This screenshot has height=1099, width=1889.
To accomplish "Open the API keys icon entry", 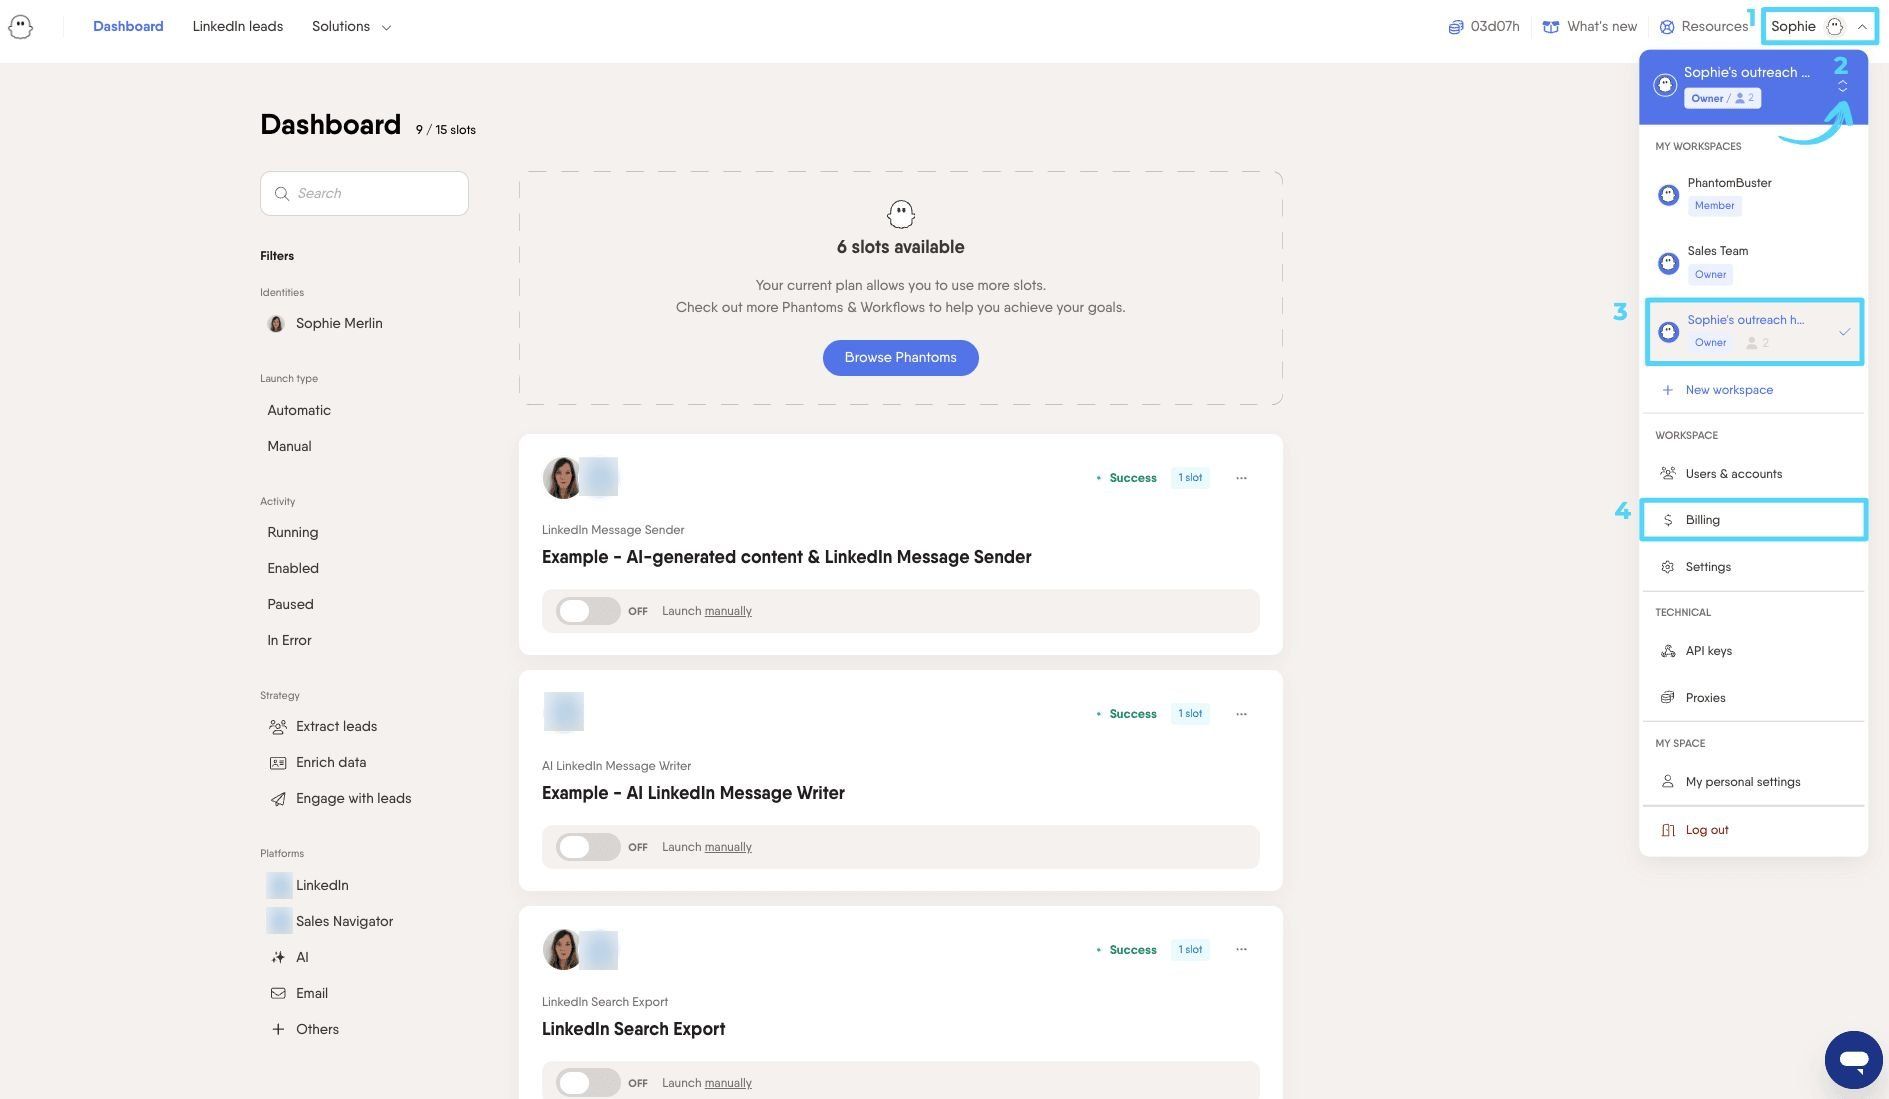I will [1667, 651].
